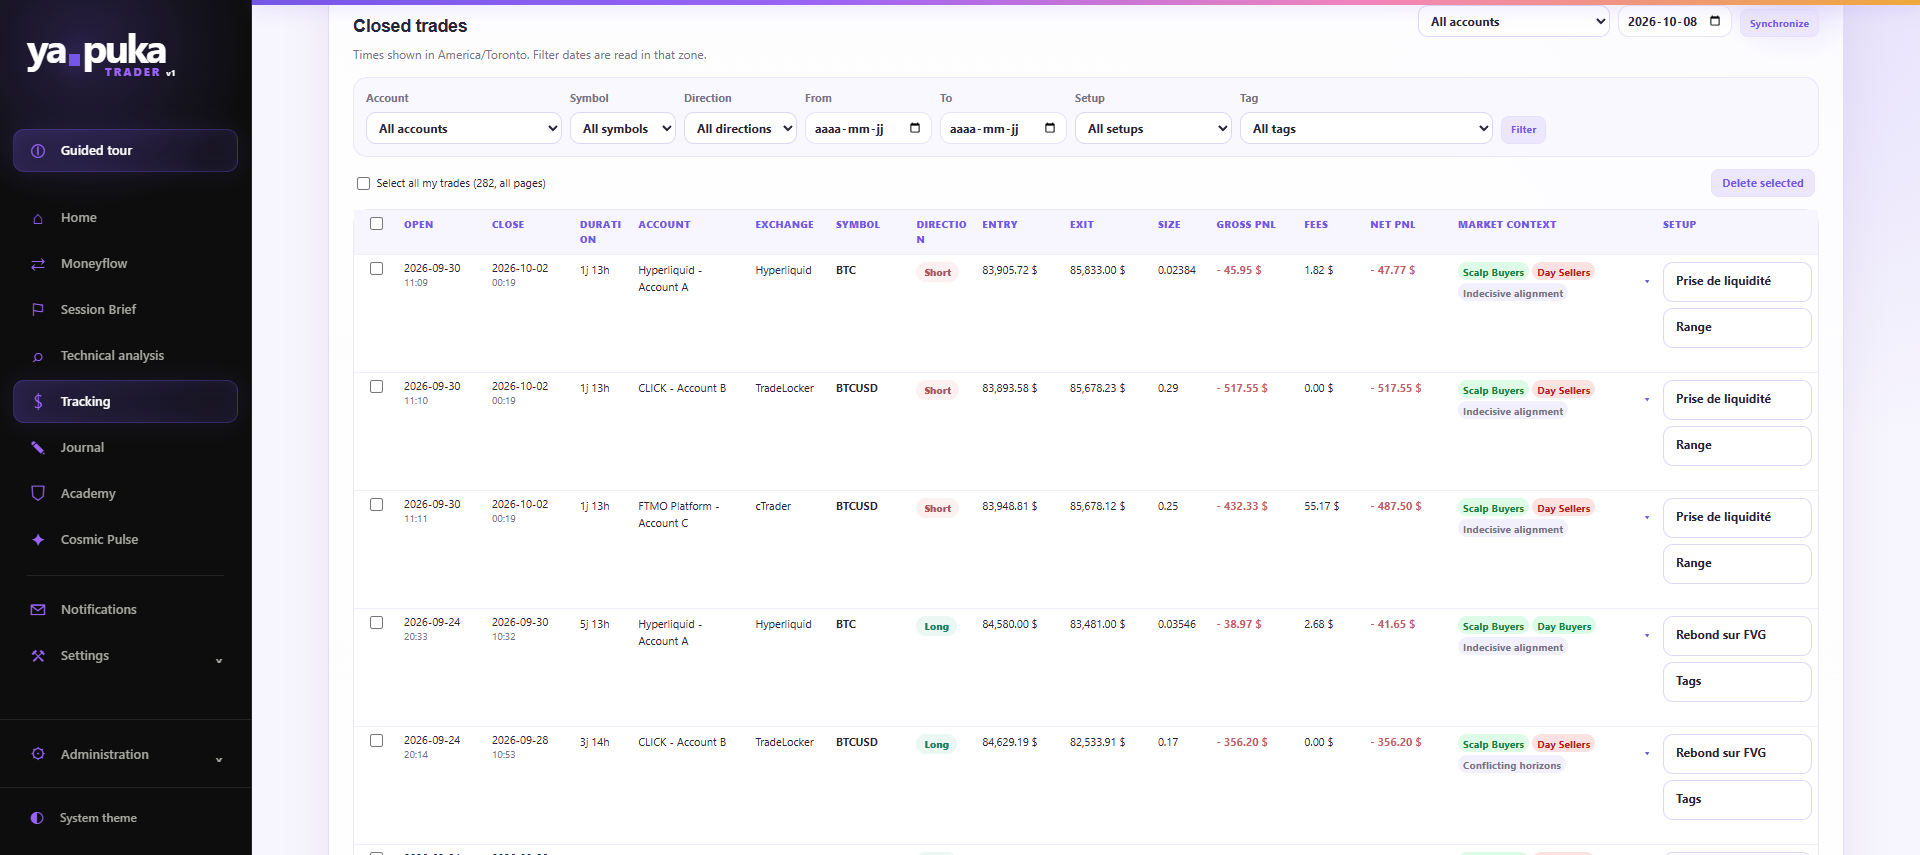Screen dimensions: 1920x855
Task: Select the FTMO Platform Account C trade checkbox
Action: click(376, 505)
